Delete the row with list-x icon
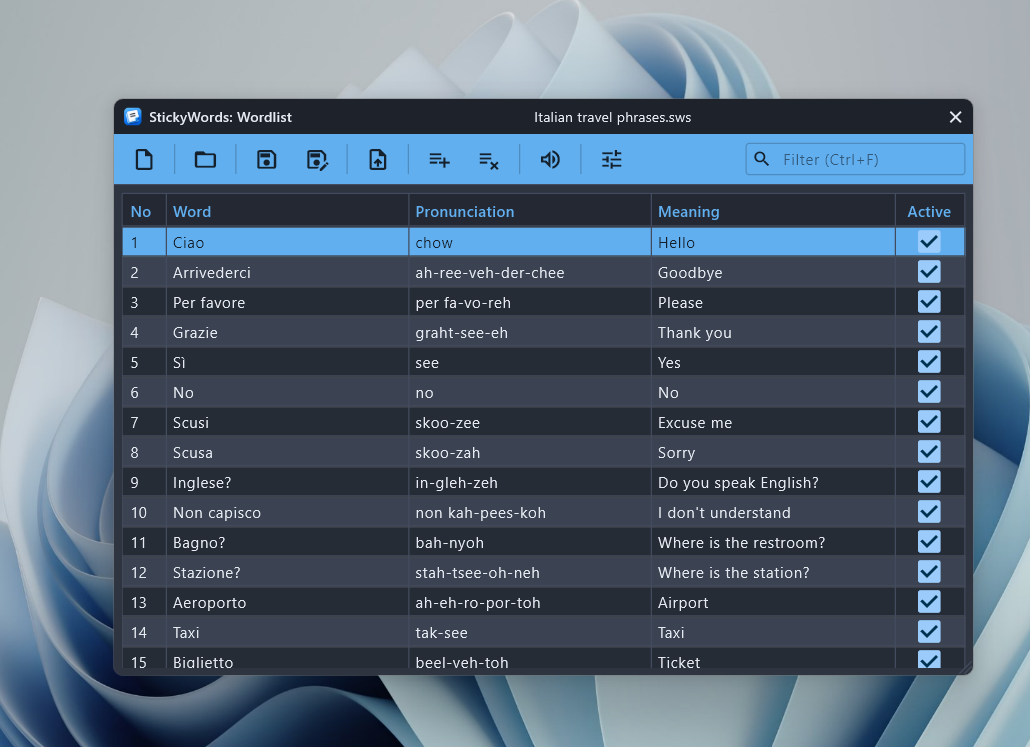Image resolution: width=1030 pixels, height=747 pixels. click(489, 160)
